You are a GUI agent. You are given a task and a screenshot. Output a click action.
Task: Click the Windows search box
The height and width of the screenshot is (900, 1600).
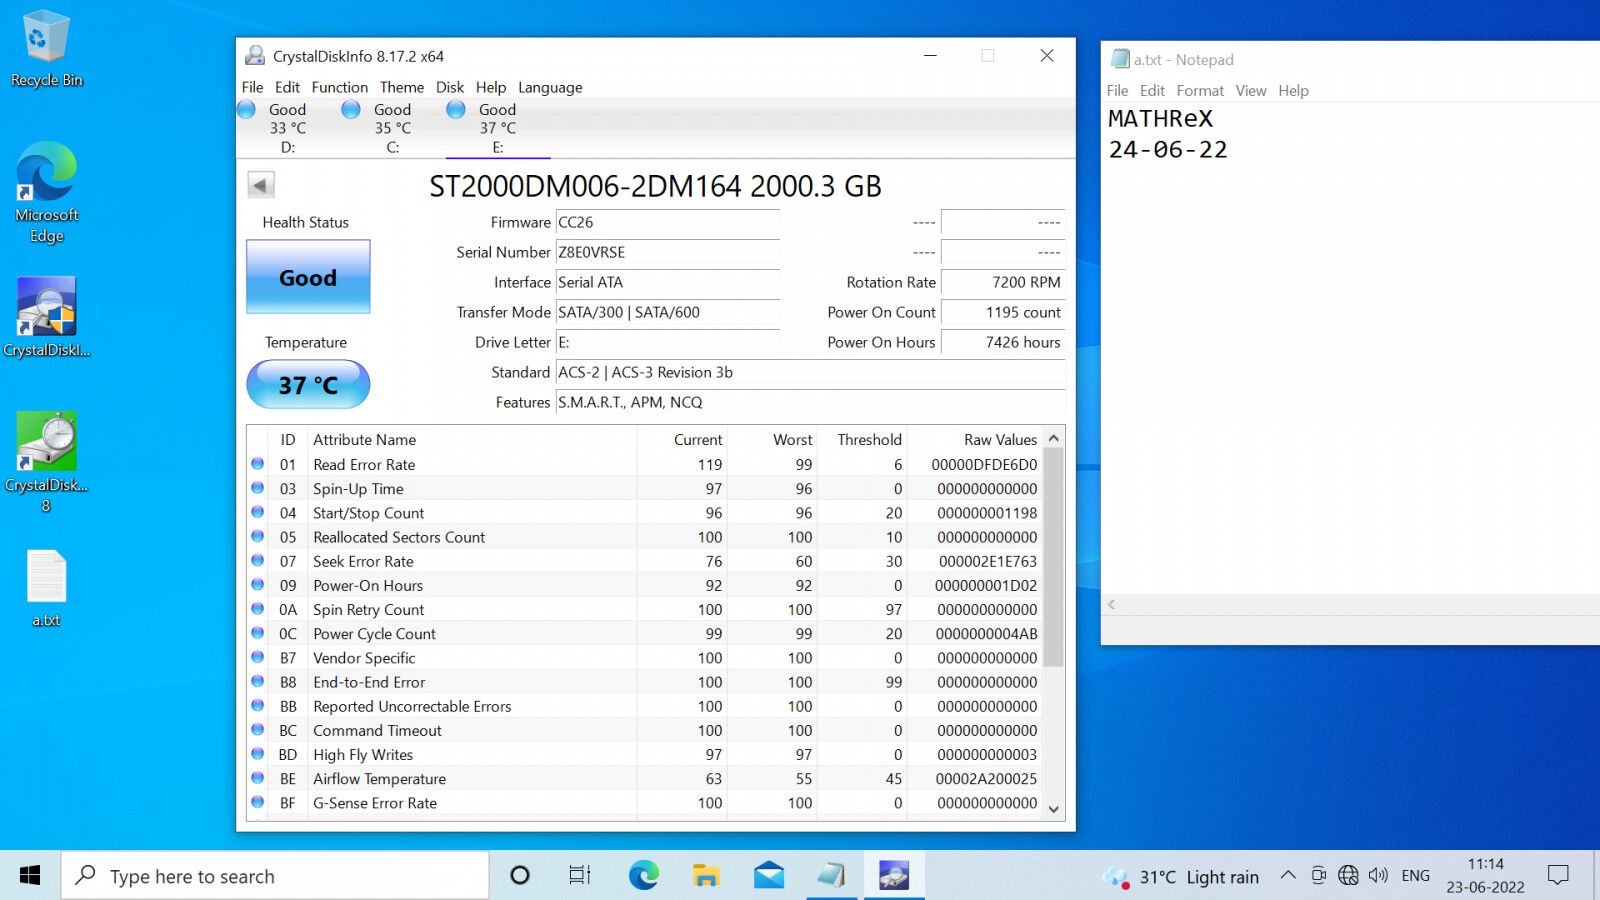click(275, 876)
